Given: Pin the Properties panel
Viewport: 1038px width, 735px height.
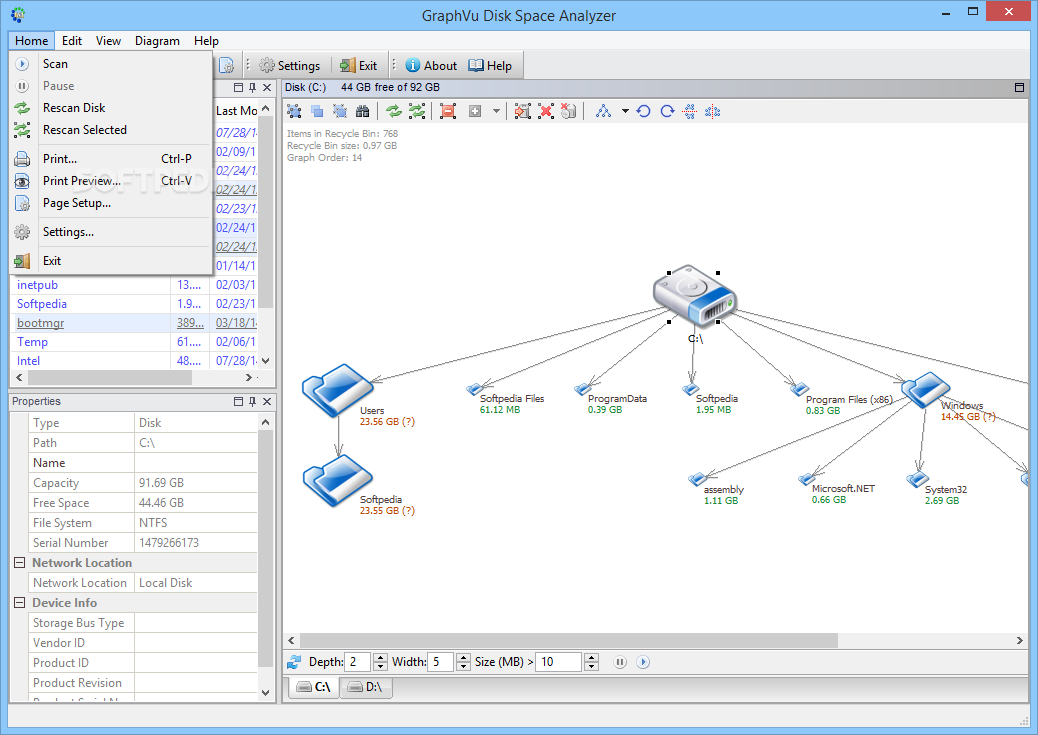Looking at the screenshot, I should coord(252,401).
